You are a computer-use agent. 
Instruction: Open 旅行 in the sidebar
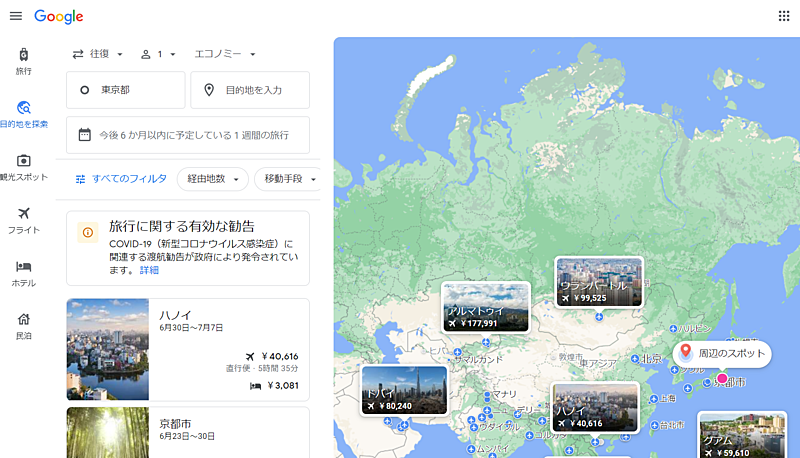click(23, 62)
